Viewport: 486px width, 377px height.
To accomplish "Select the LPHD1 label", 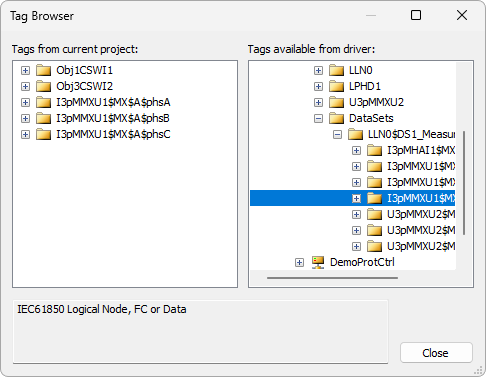I will tap(365, 86).
